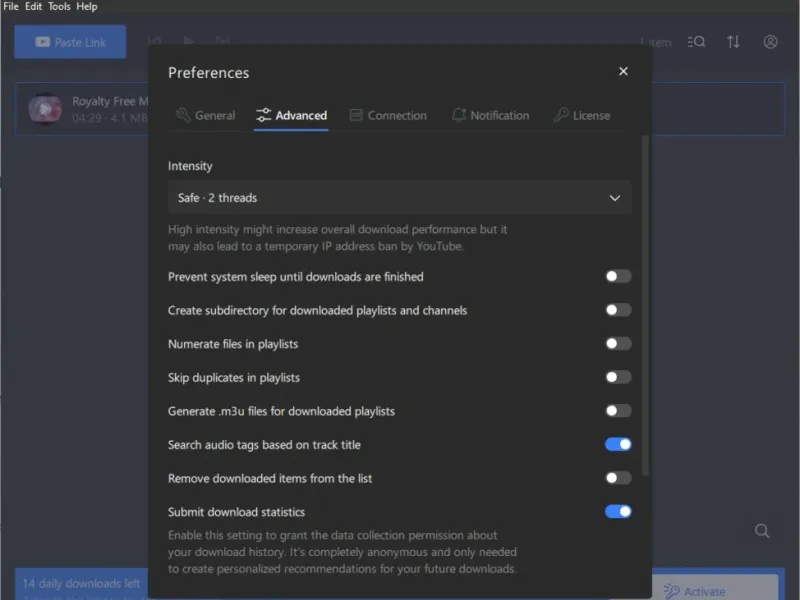Switch to the General tab
The image size is (800, 600).
(205, 115)
